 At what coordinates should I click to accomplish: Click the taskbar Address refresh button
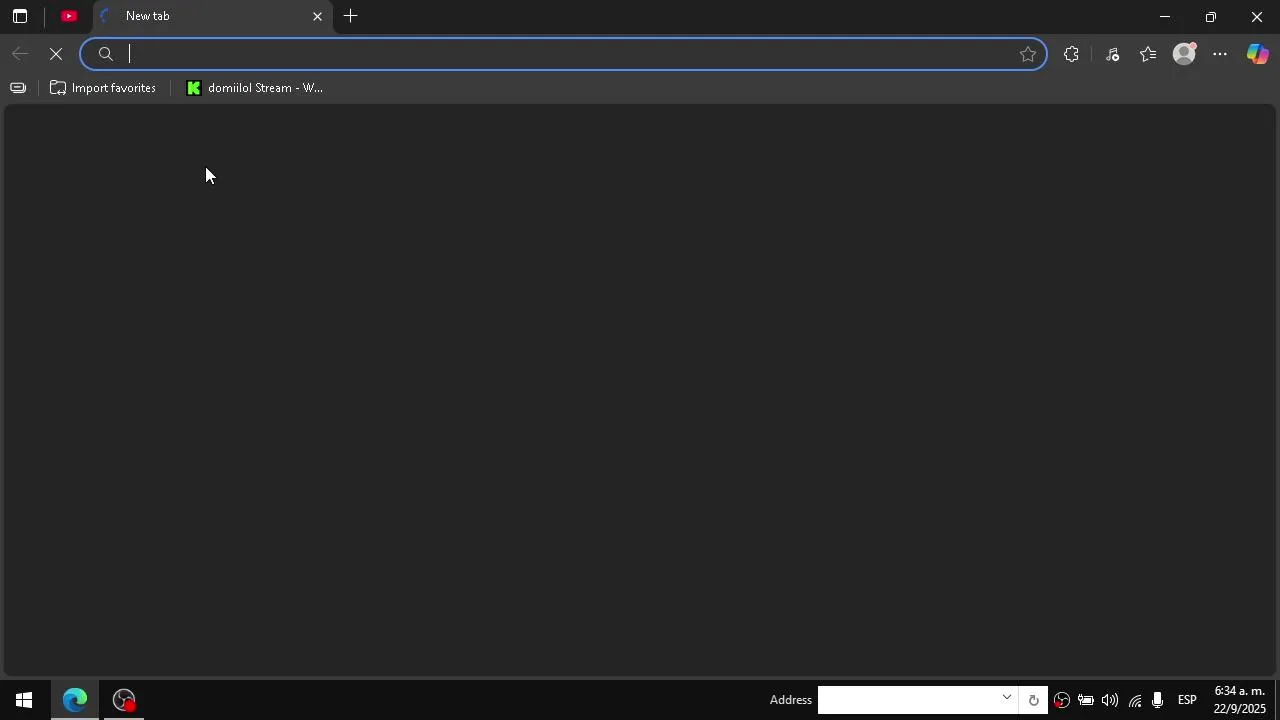[1033, 700]
